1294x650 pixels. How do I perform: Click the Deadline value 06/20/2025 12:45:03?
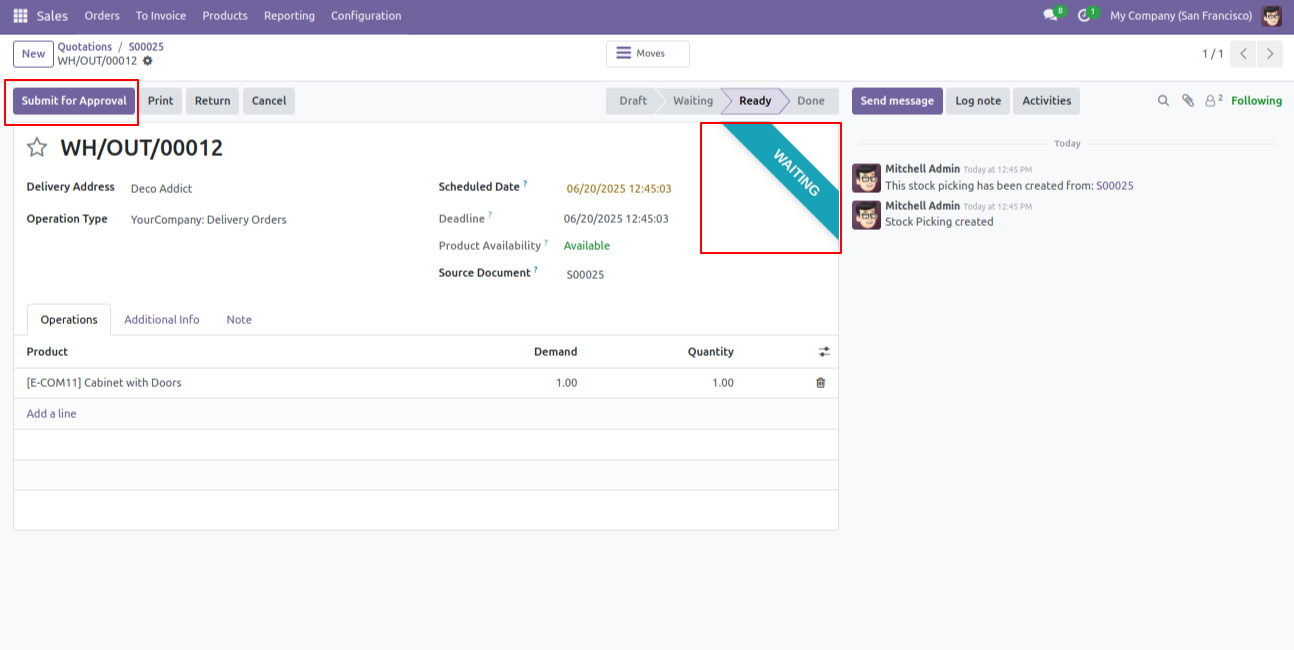pyautogui.click(x=616, y=219)
